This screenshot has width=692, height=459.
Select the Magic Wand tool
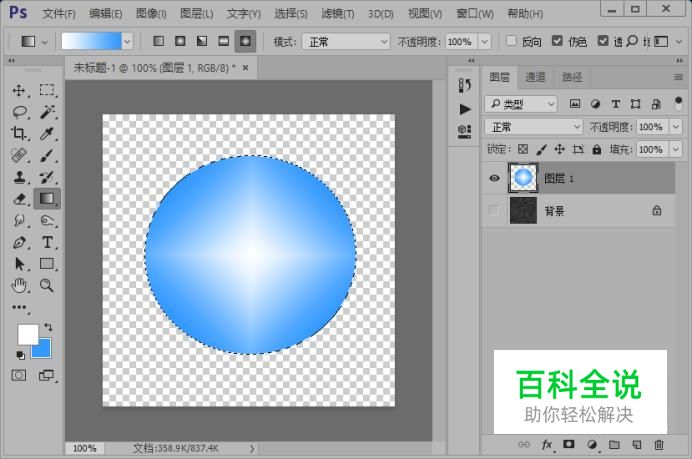click(47, 112)
